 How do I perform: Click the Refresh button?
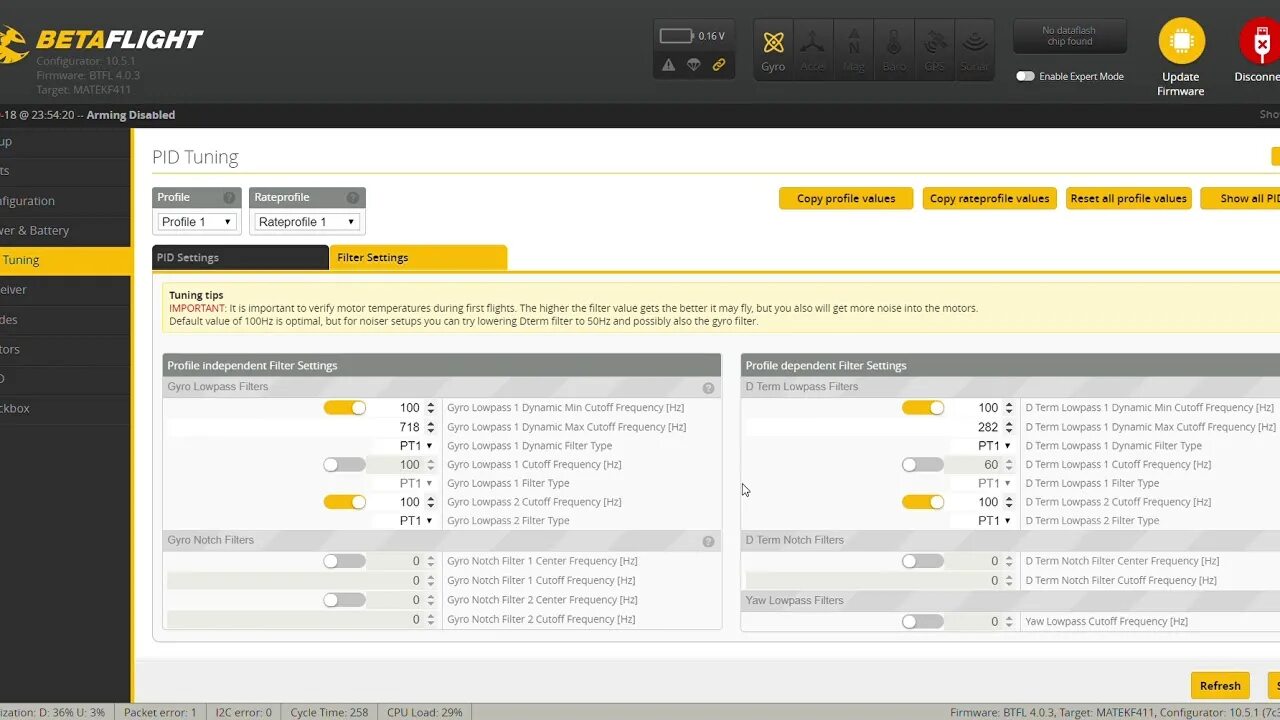[1220, 686]
